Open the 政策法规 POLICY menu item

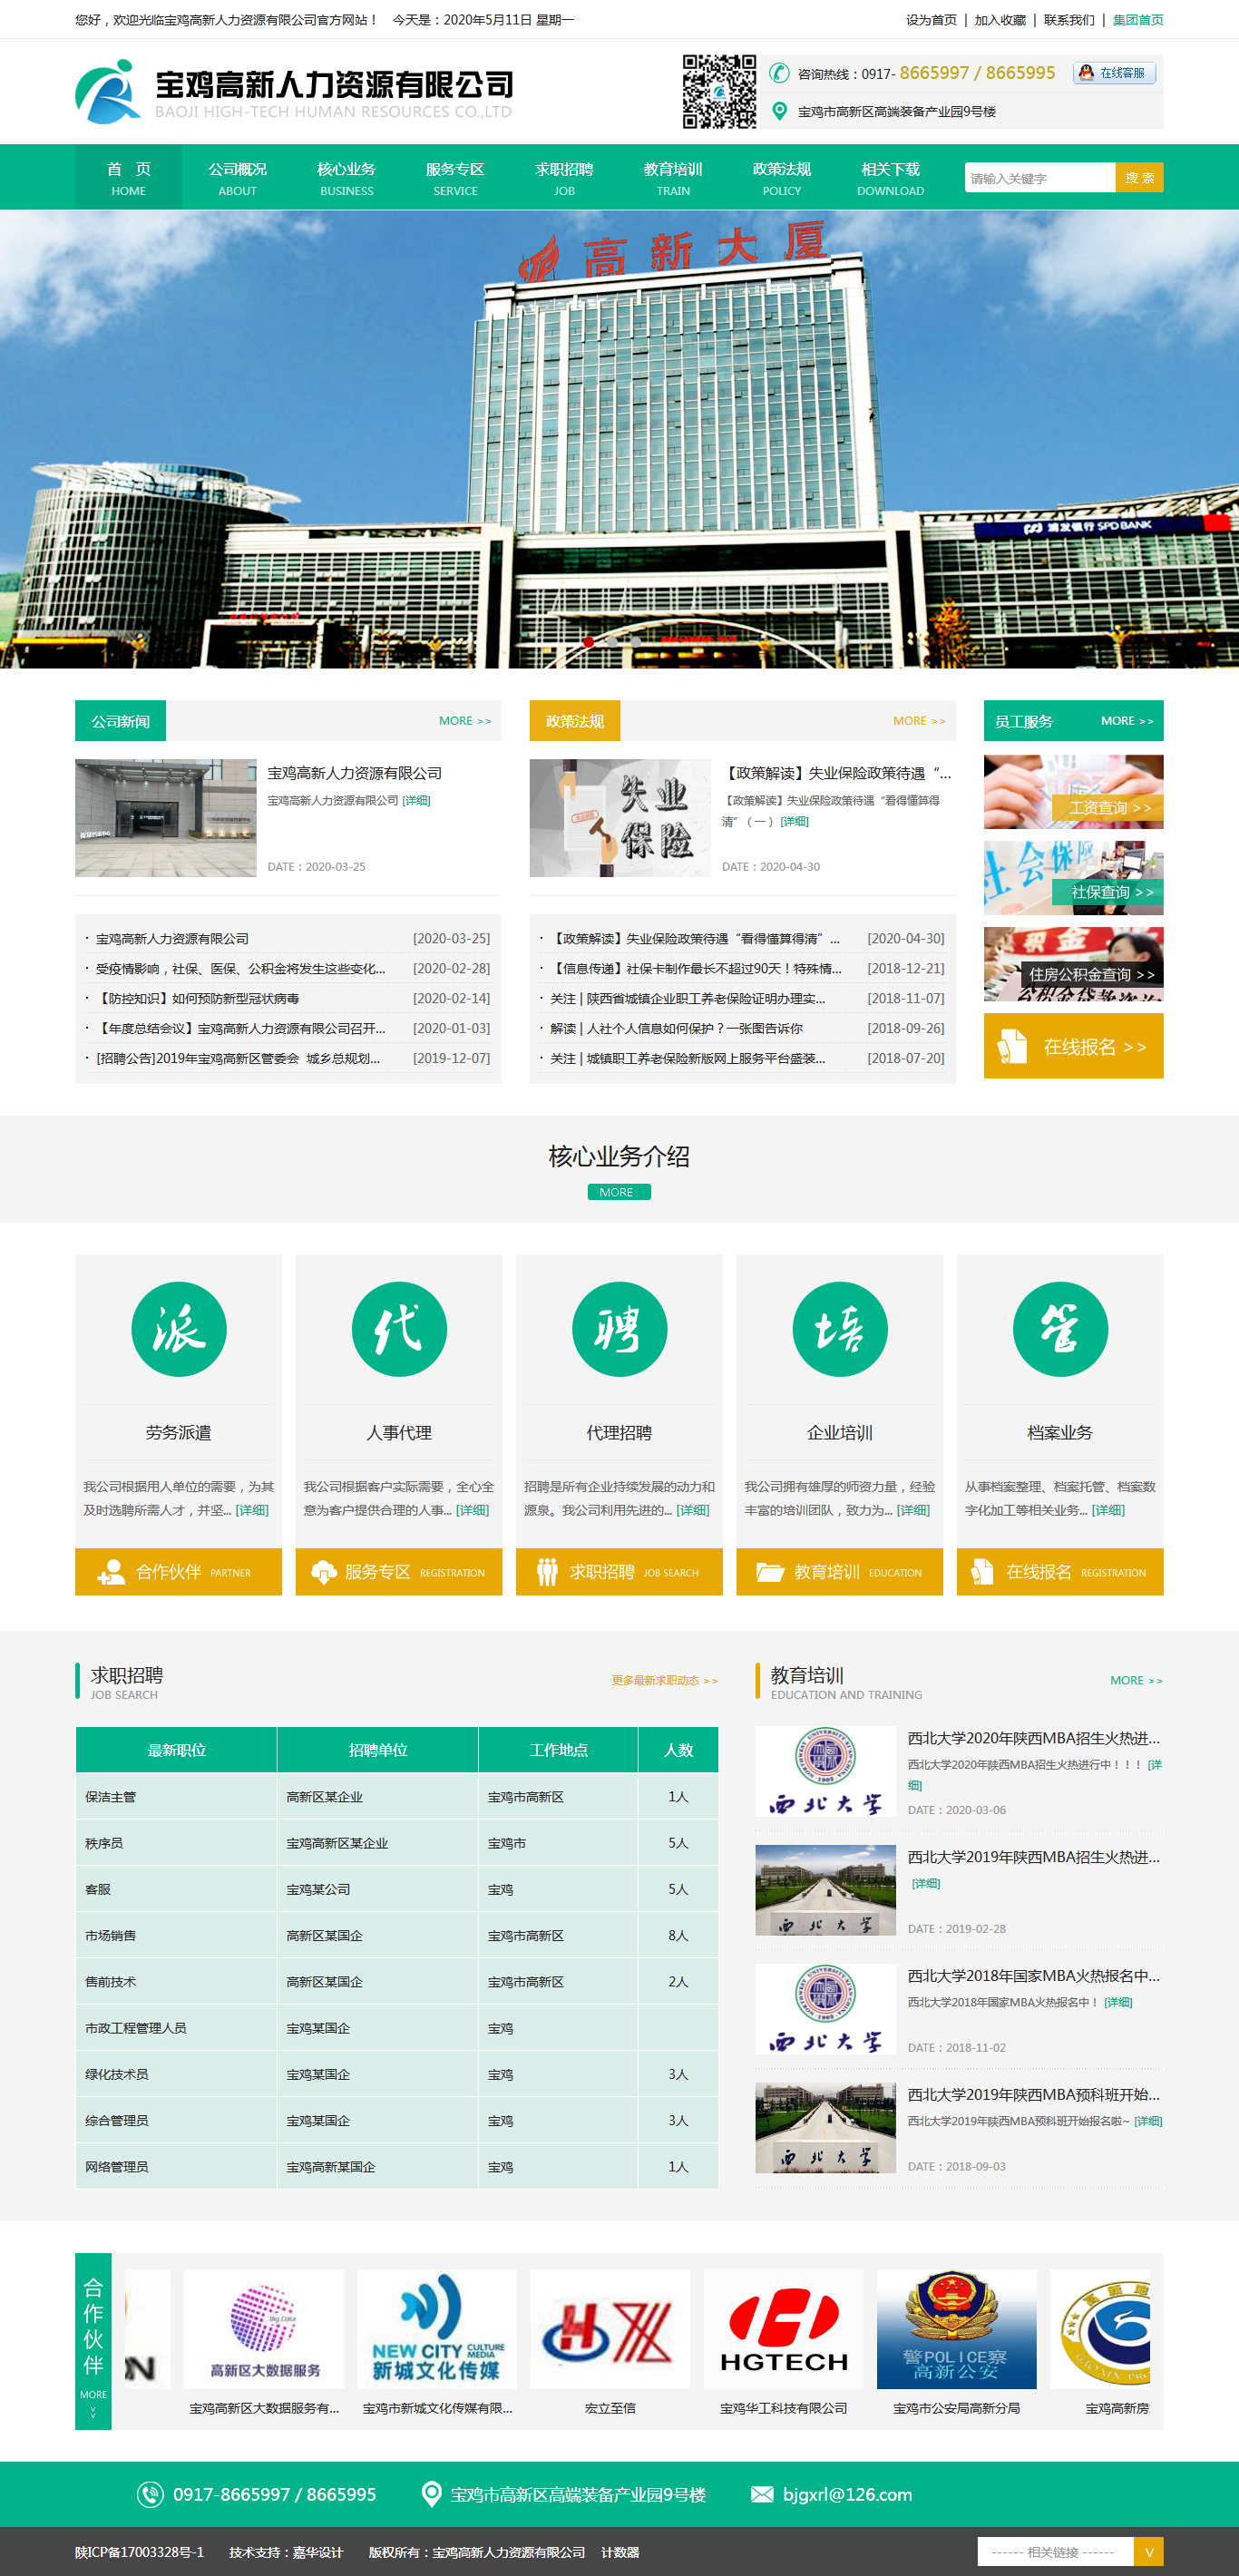pyautogui.click(x=782, y=177)
